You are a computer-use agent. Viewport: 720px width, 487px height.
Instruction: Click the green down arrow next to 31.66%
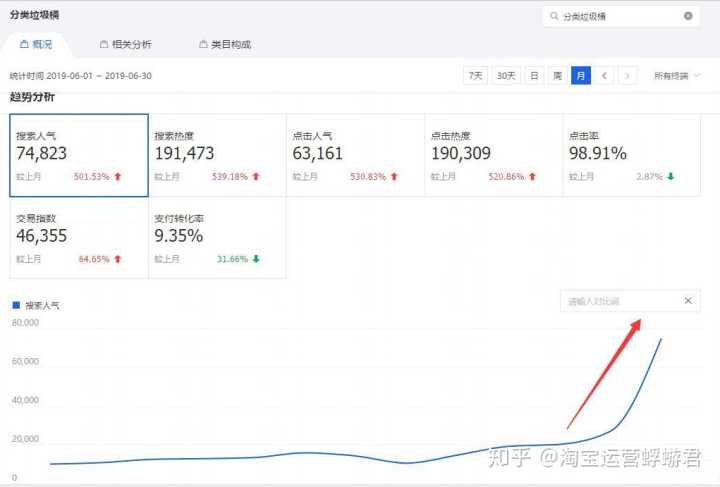(x=256, y=259)
